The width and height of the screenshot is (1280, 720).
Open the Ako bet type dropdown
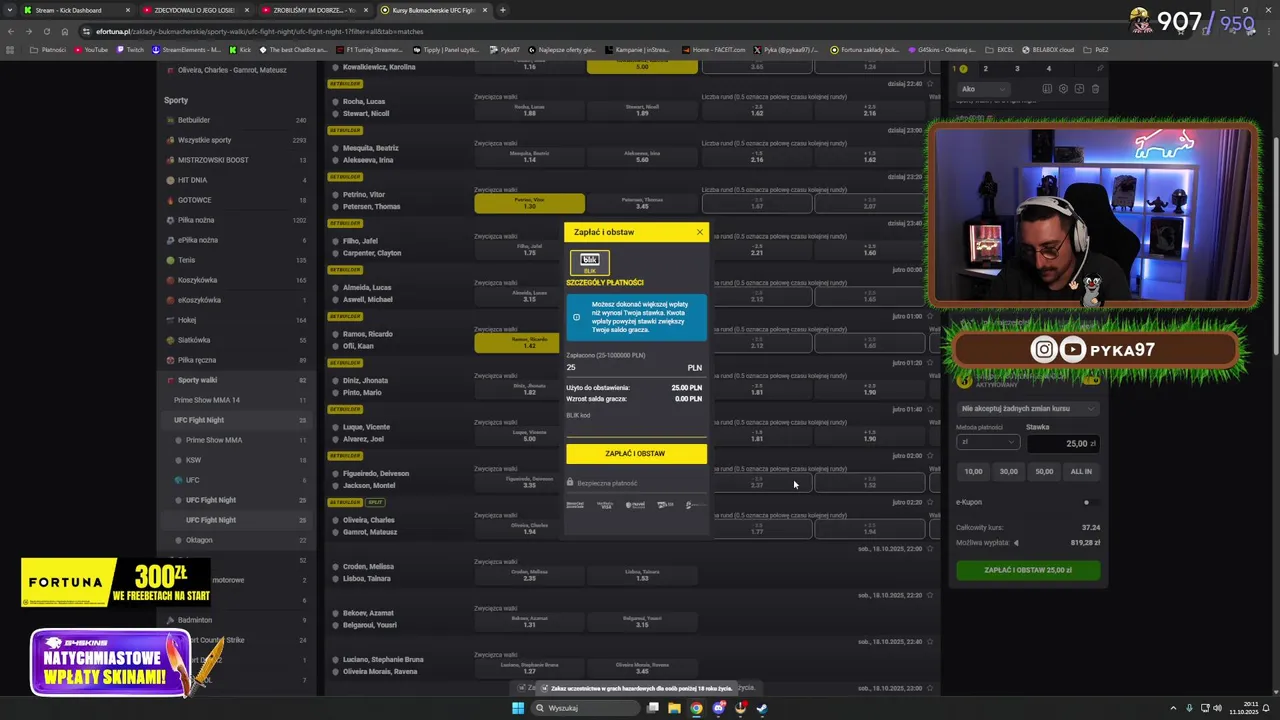pos(982,89)
